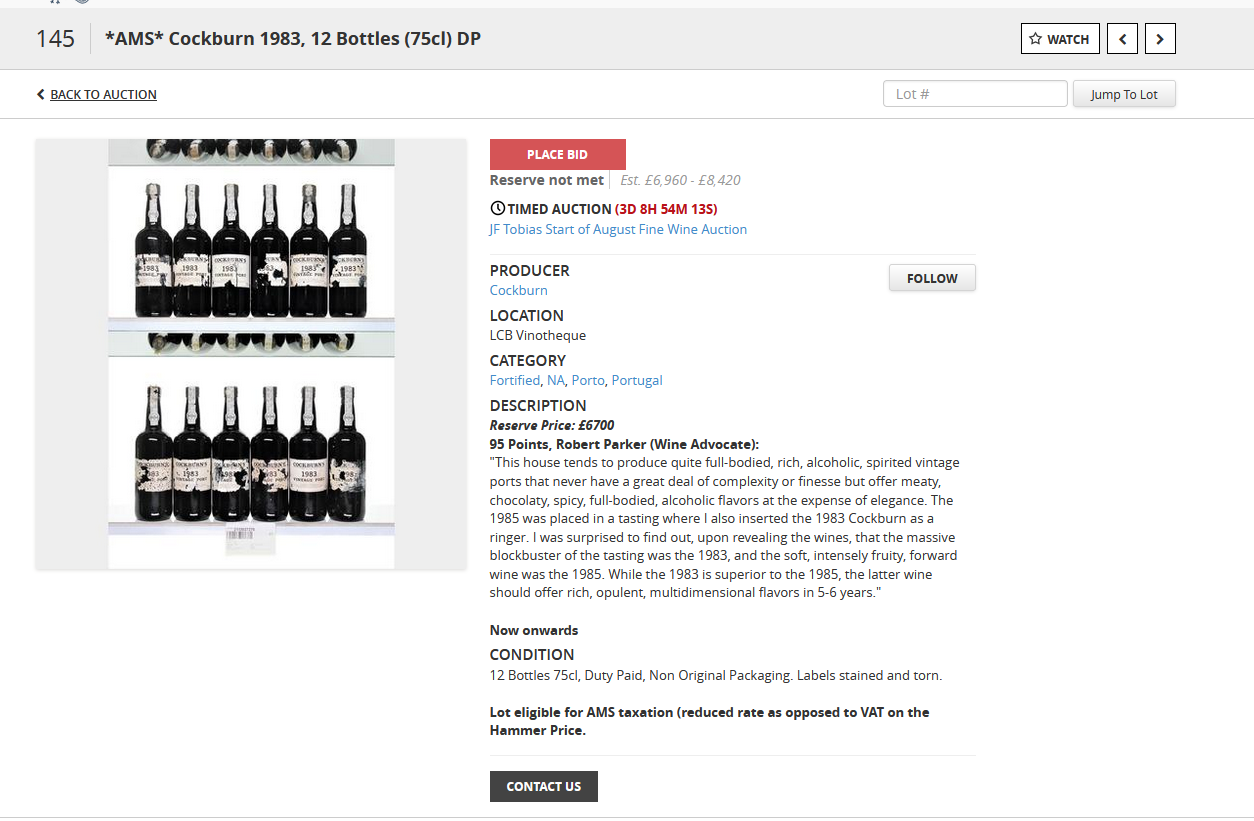Viewport: 1254px width, 821px height.
Task: Open the Cockburn producer link
Action: click(x=518, y=290)
